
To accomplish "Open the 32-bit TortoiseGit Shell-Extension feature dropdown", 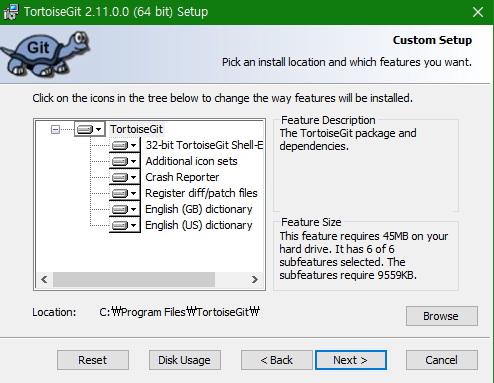I will (125, 145).
